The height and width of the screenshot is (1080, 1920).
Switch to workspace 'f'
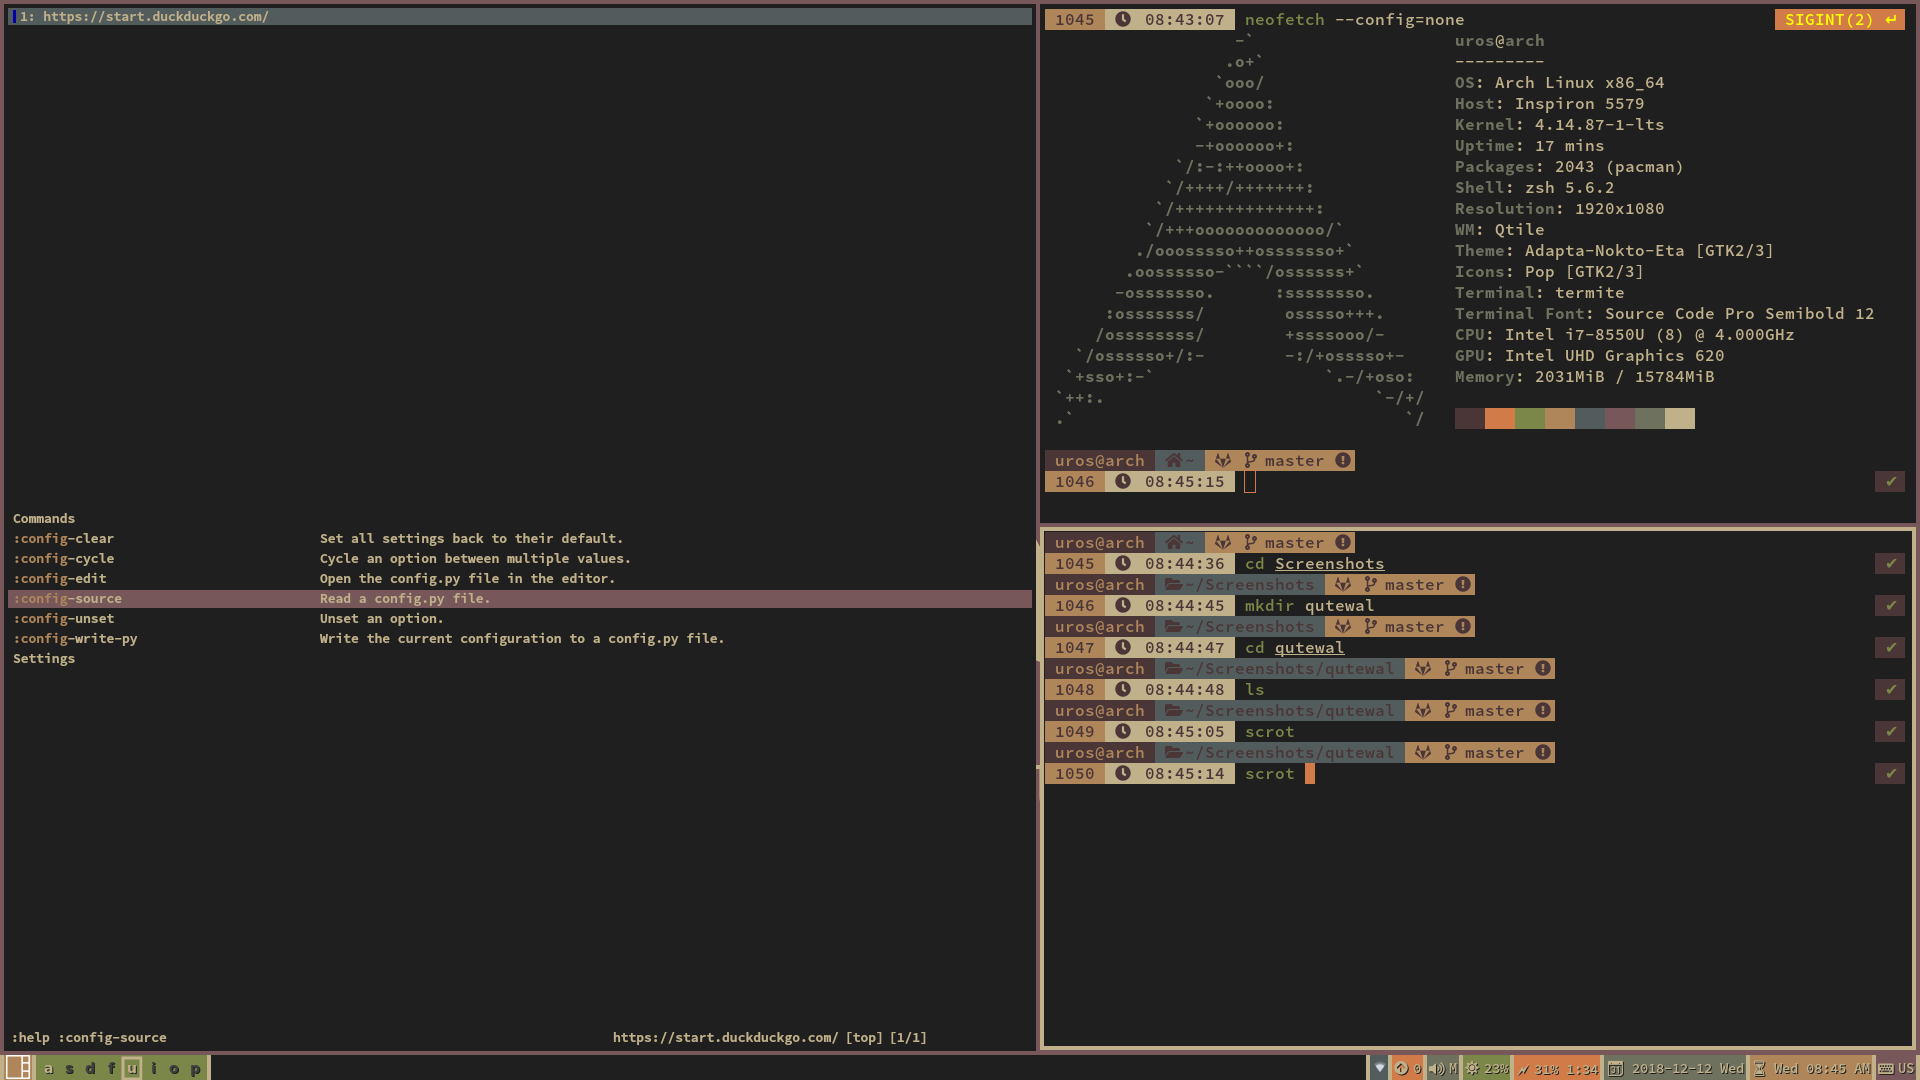111,1068
